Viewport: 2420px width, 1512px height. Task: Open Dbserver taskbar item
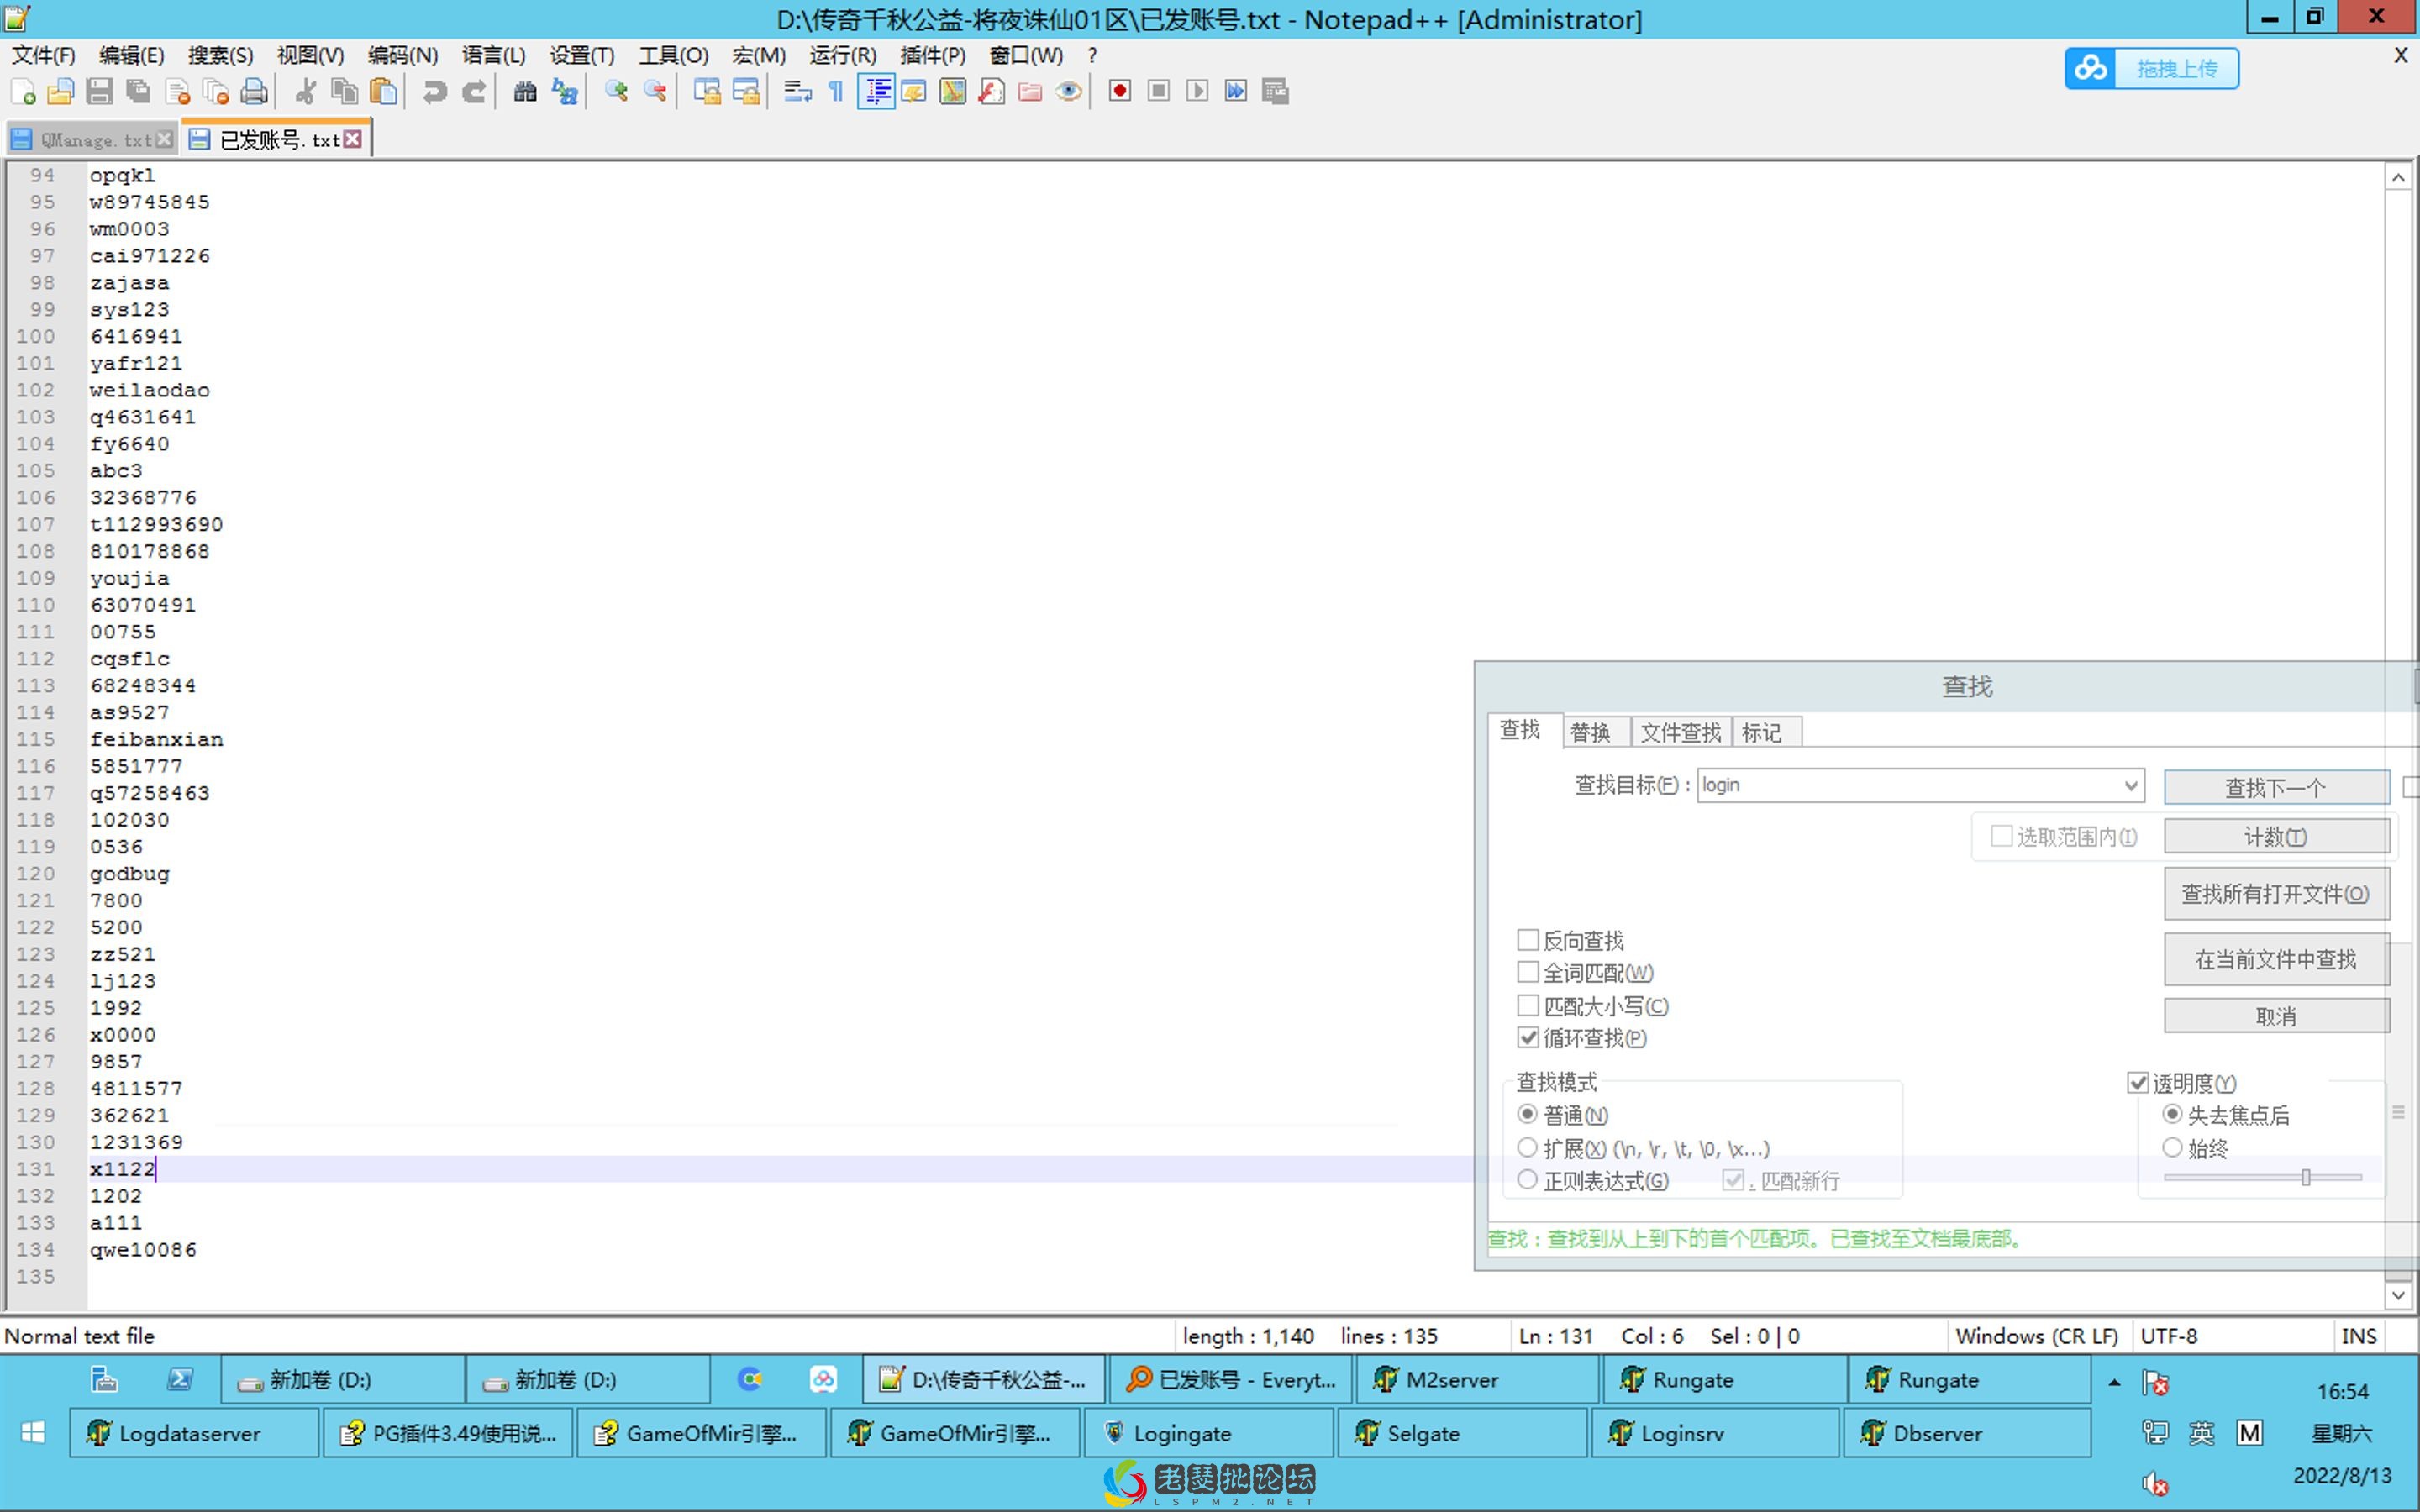[x=1966, y=1433]
